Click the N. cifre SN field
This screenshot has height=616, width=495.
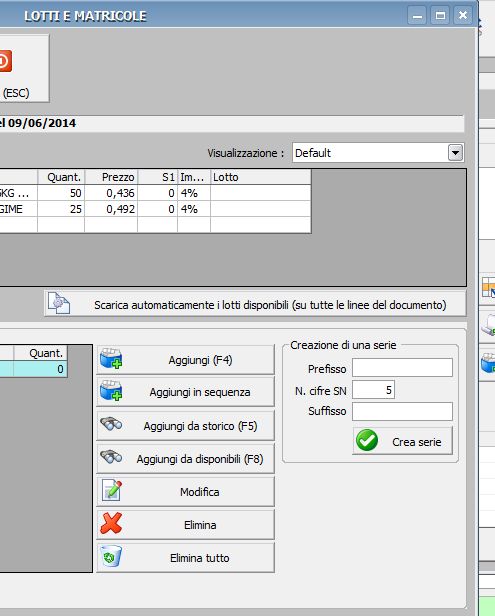373,390
